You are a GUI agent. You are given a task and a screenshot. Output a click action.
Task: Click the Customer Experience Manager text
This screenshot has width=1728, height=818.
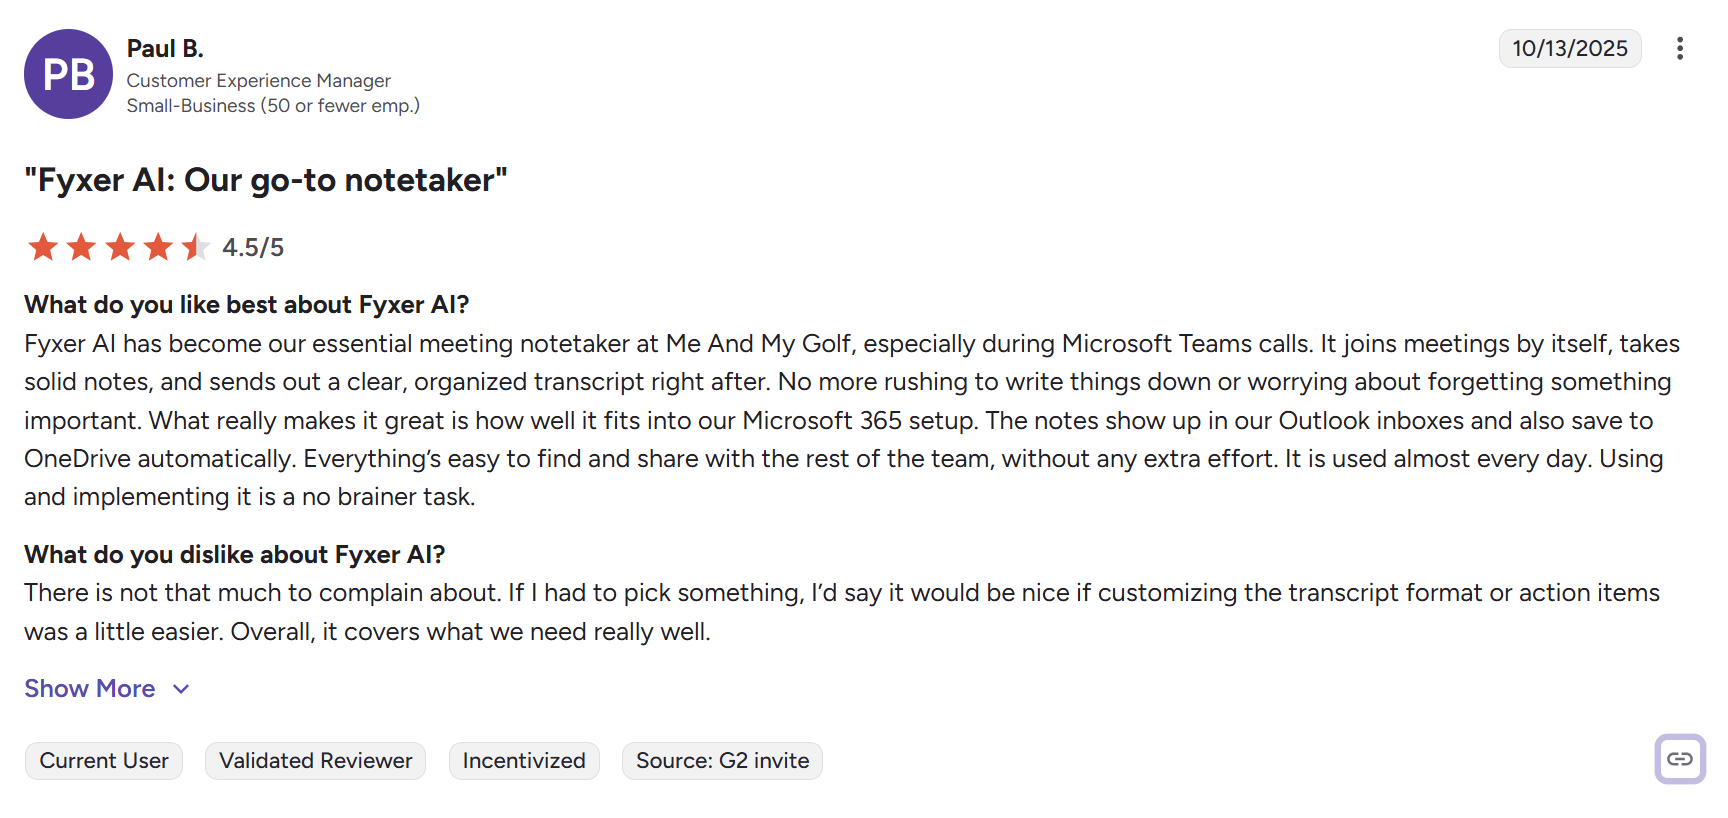click(258, 80)
